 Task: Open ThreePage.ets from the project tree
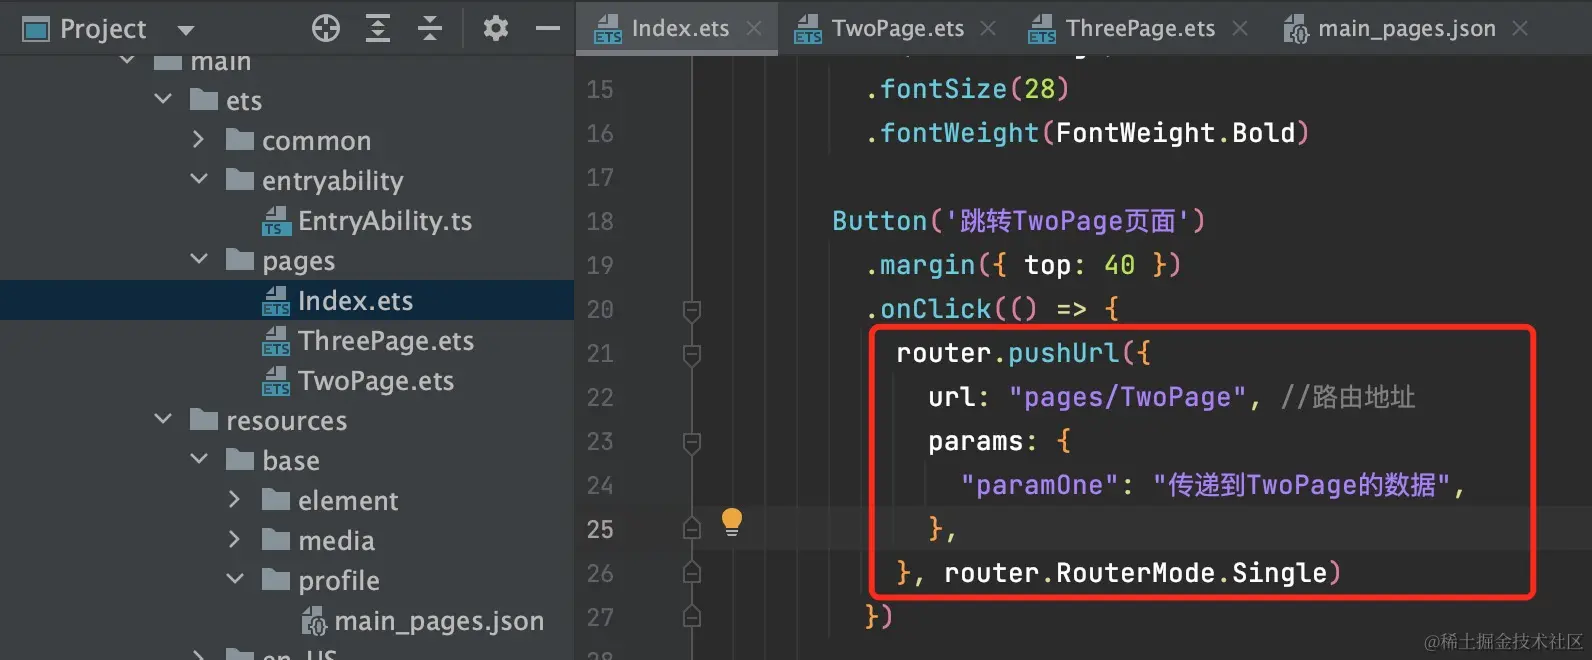(x=386, y=341)
